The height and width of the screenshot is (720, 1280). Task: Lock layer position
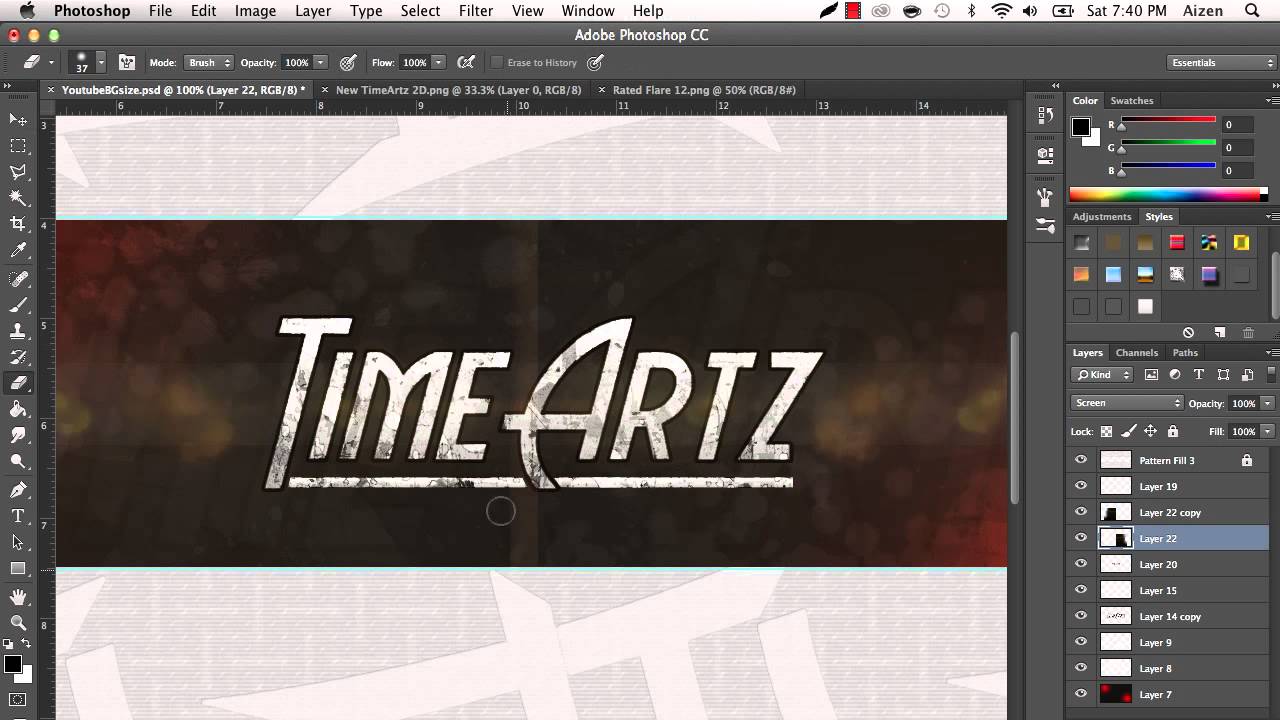tap(1150, 432)
